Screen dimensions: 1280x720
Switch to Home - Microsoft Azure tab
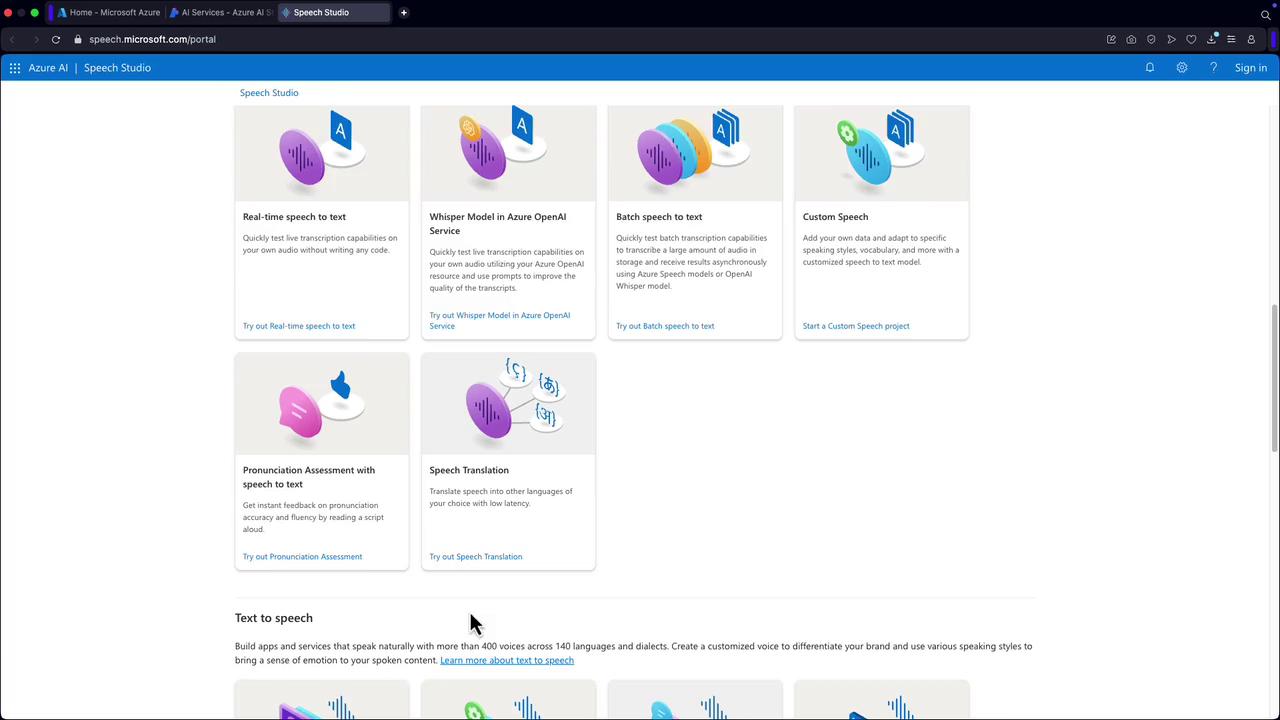click(x=109, y=13)
